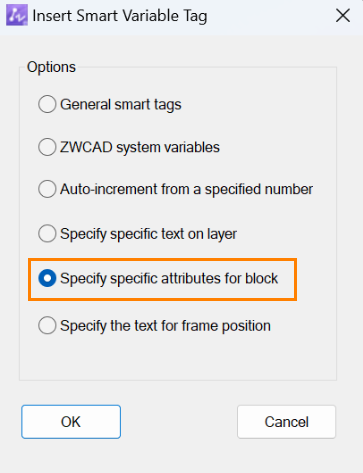Click the 'Specify specific attributes for block' label
The height and width of the screenshot is (473, 363).
169,279
